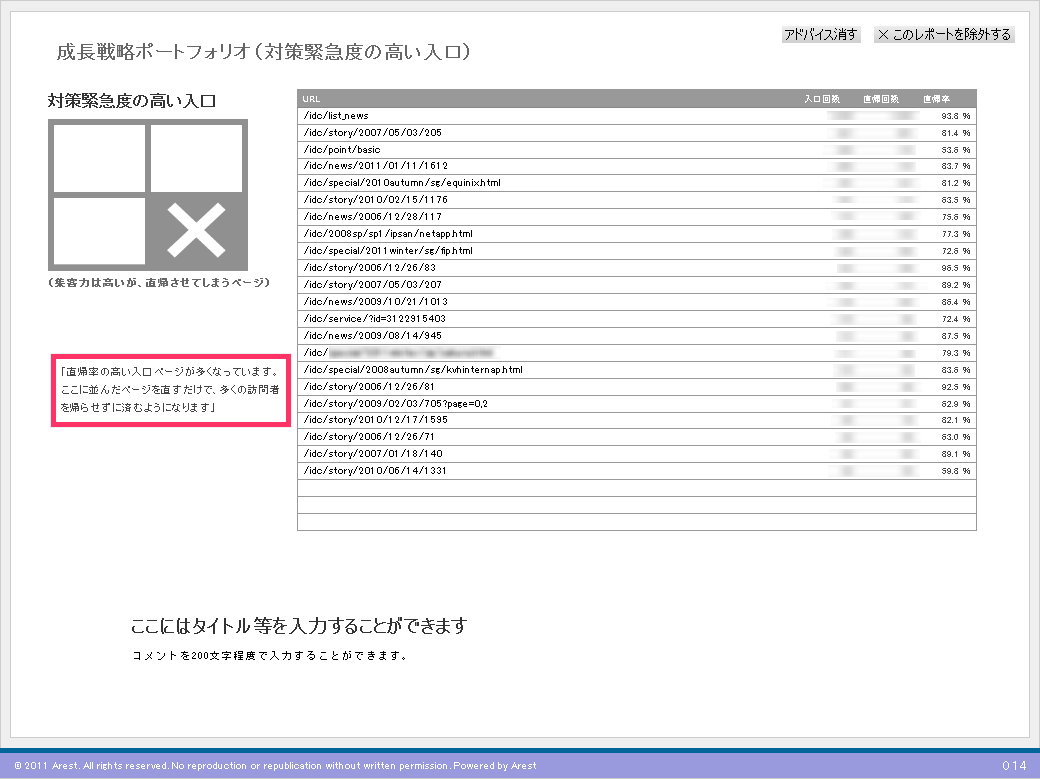The height and width of the screenshot is (779, 1040).
Task: Select the top-left white quadrant of the matrix
Action: [99, 158]
